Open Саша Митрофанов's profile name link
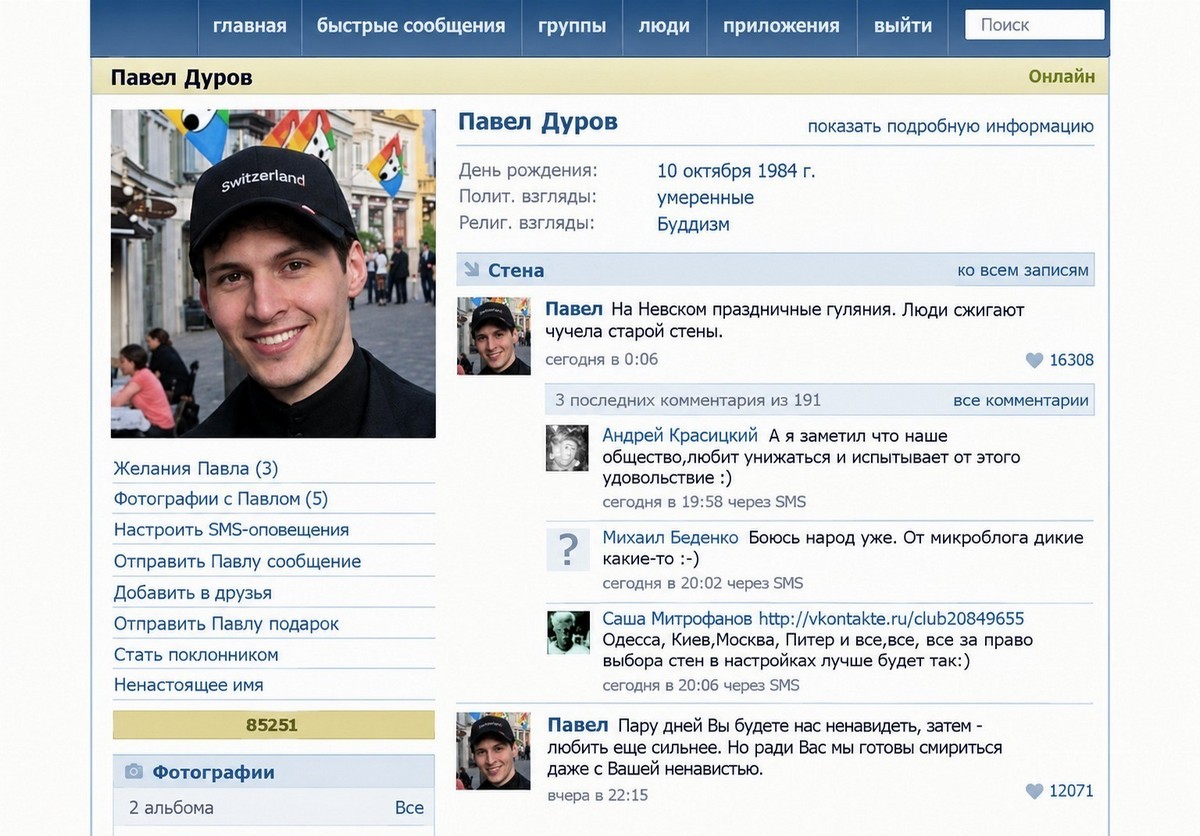Screen dimensions: 1200x836 point(676,619)
